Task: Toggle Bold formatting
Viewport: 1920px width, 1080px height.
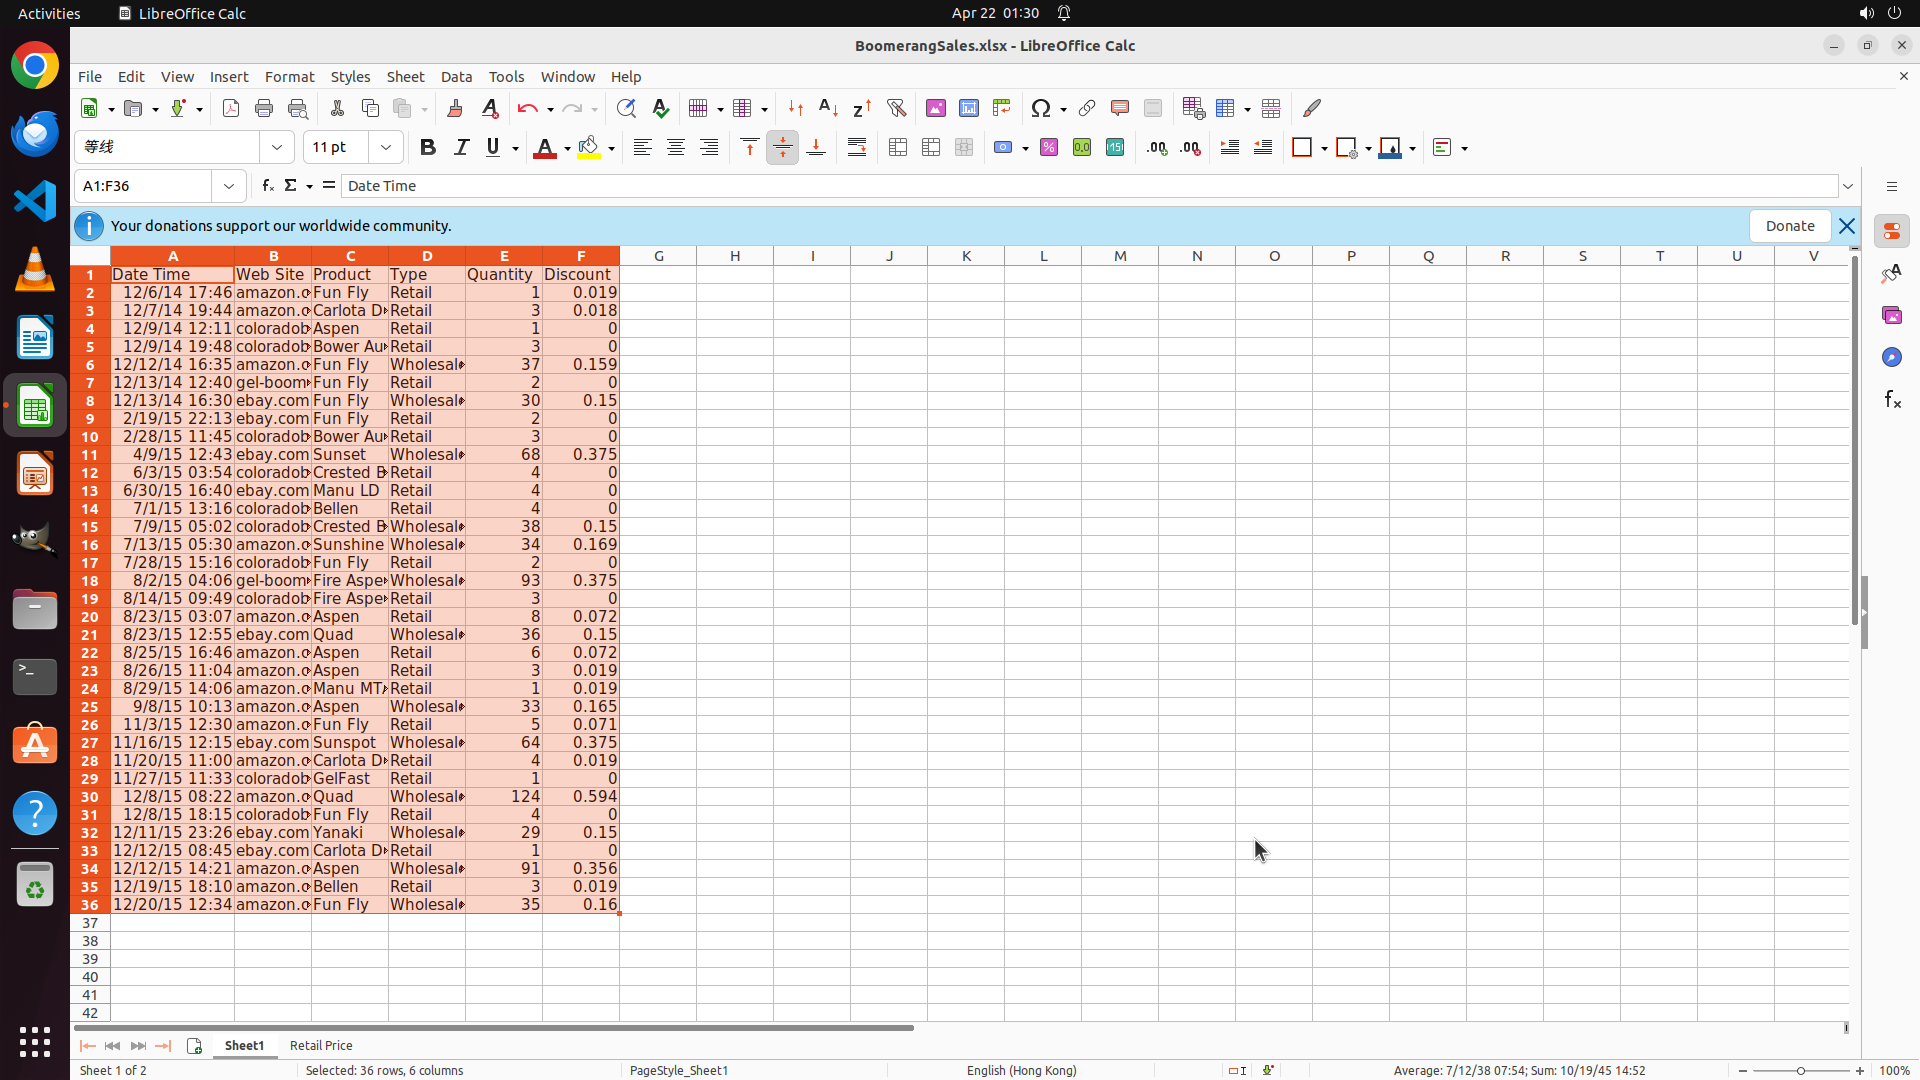Action: [428, 148]
